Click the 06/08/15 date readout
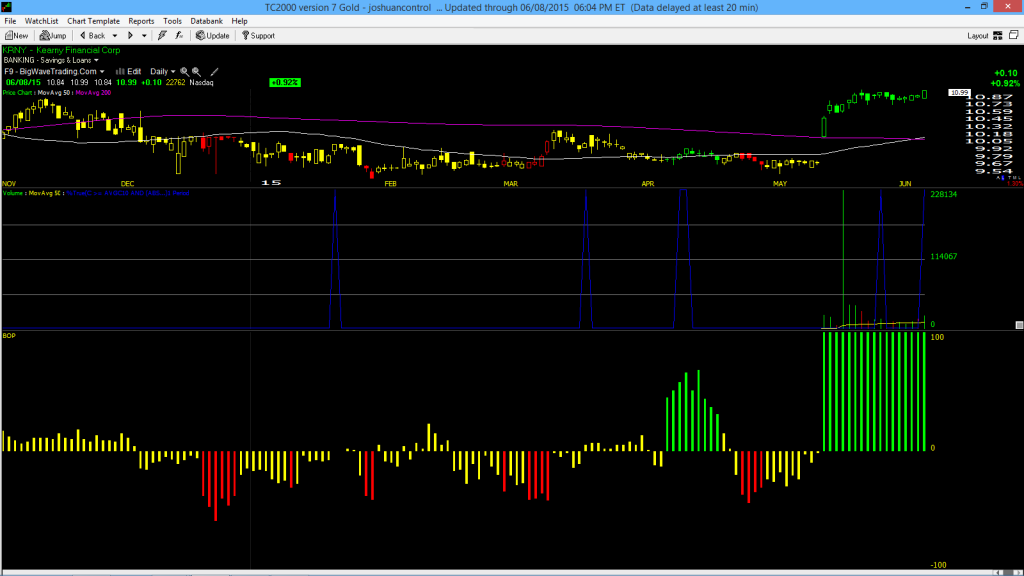1024x576 pixels. (23, 82)
